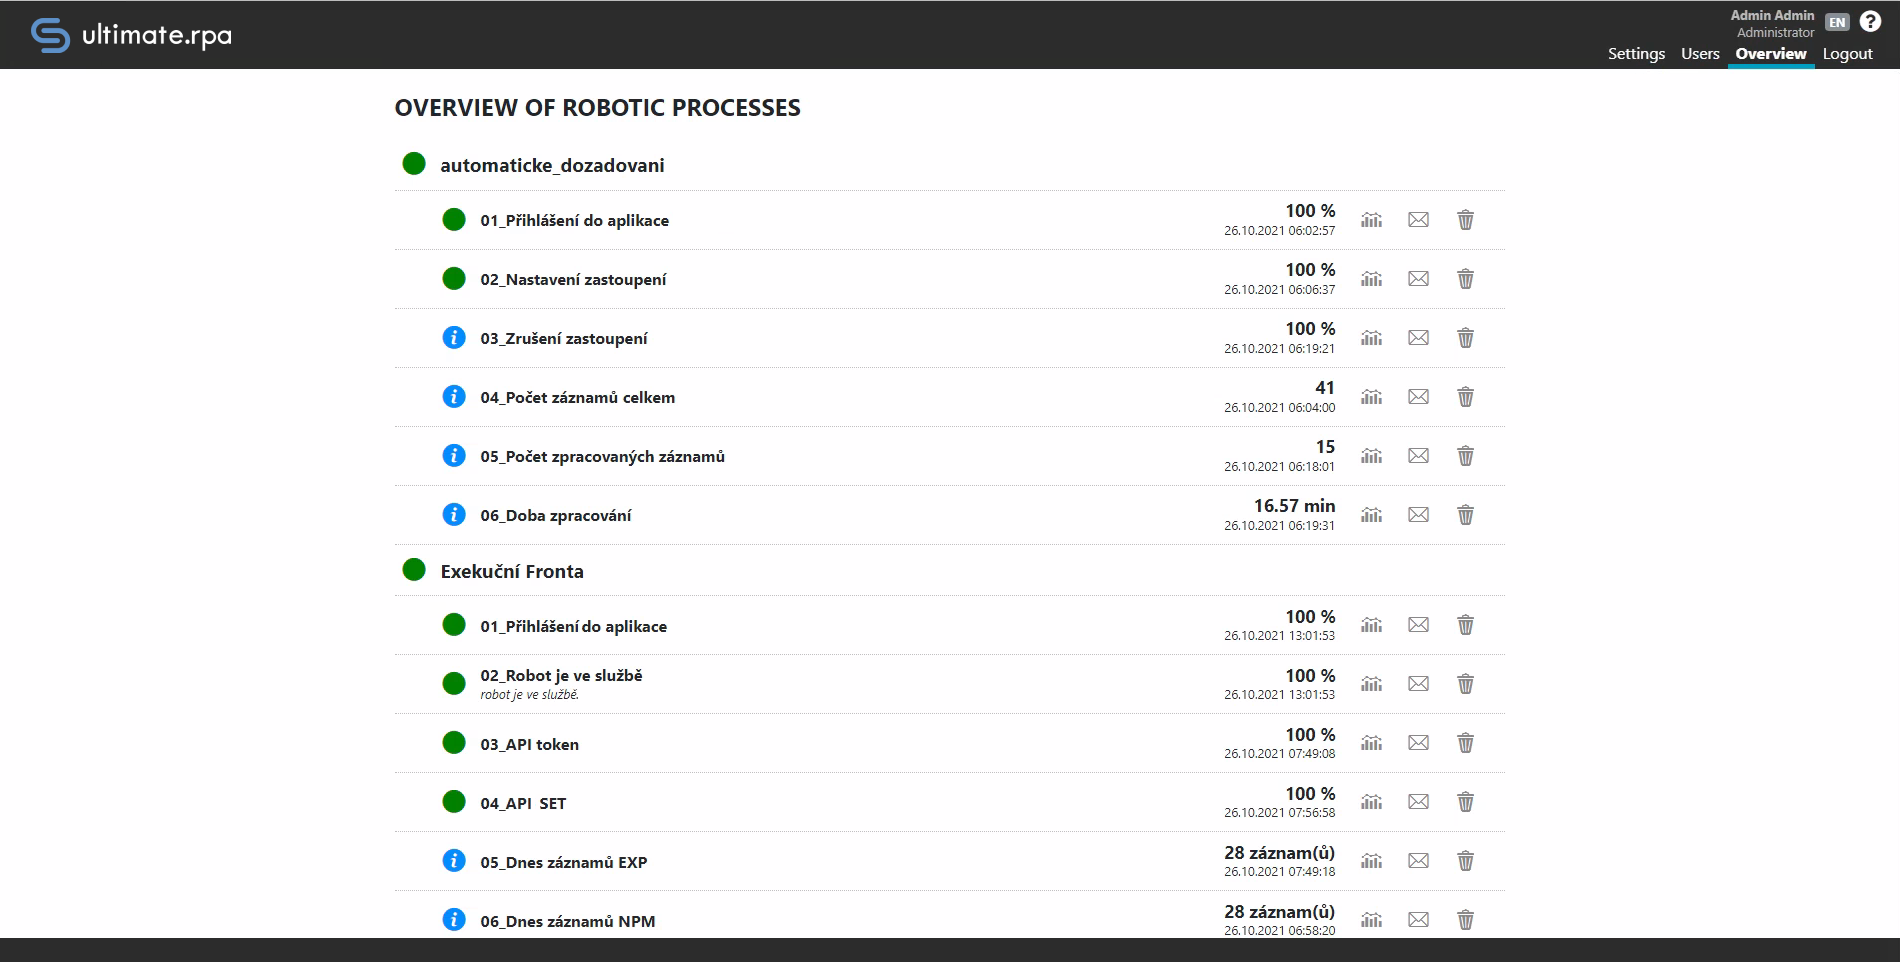Delete 05_Dnes záznamů EXP
This screenshot has height=962, width=1900.
[1465, 861]
